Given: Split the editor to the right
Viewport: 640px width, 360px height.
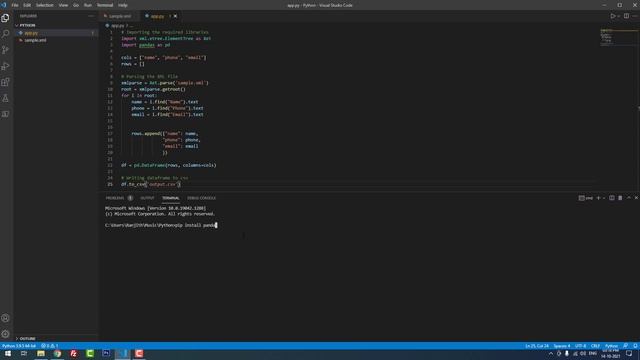Looking at the screenshot, I should 626,16.
